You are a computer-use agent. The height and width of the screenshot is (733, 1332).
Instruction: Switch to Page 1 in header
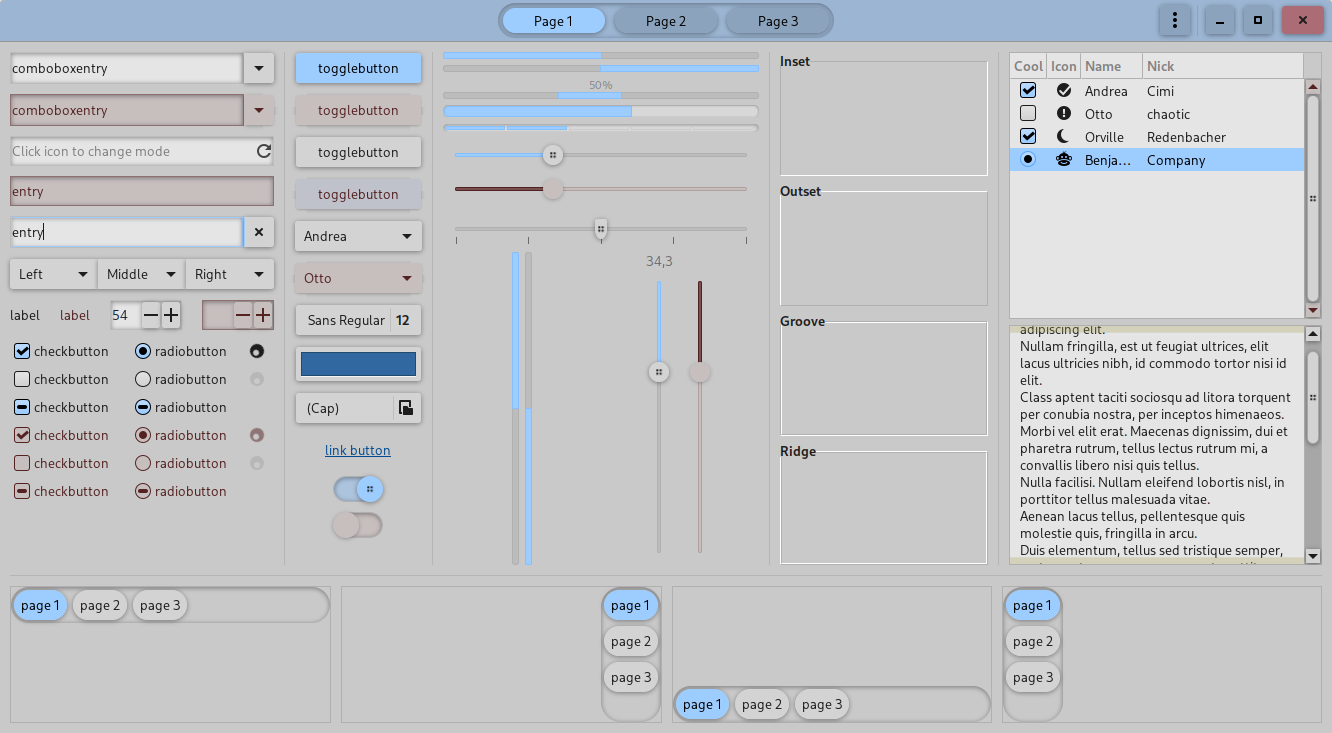point(554,21)
